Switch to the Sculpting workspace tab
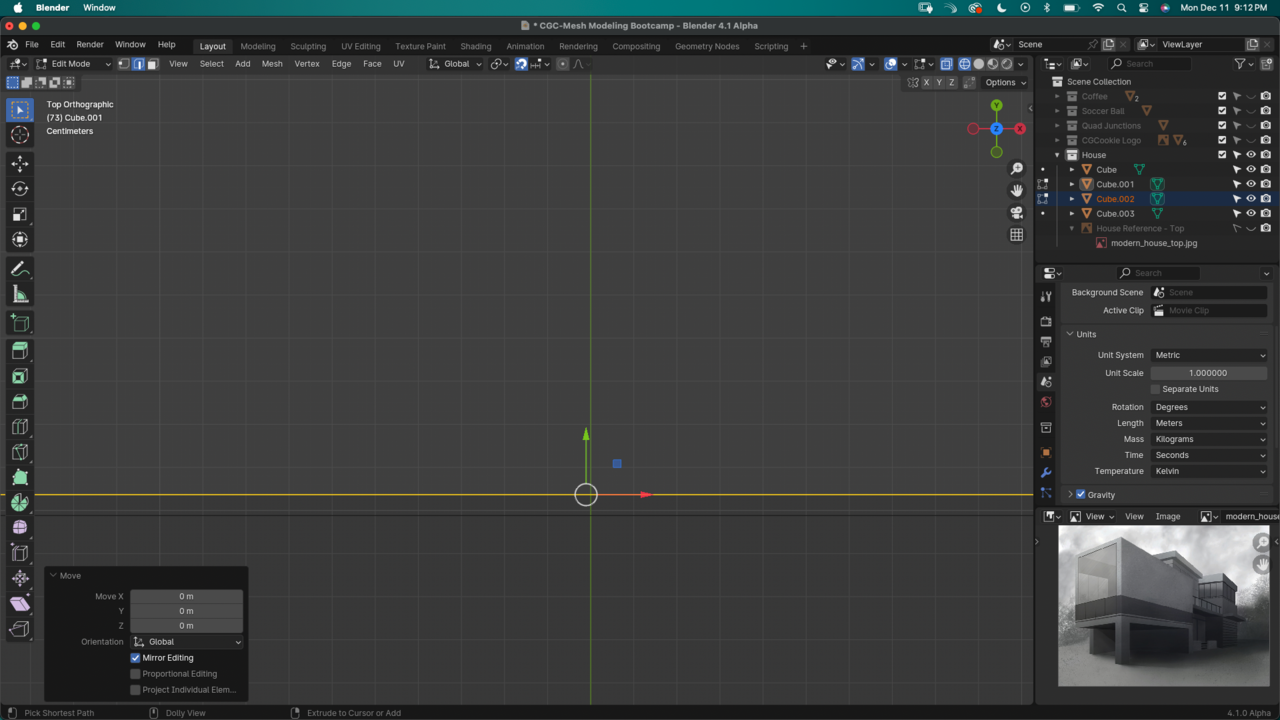The width and height of the screenshot is (1280, 720). click(x=308, y=46)
